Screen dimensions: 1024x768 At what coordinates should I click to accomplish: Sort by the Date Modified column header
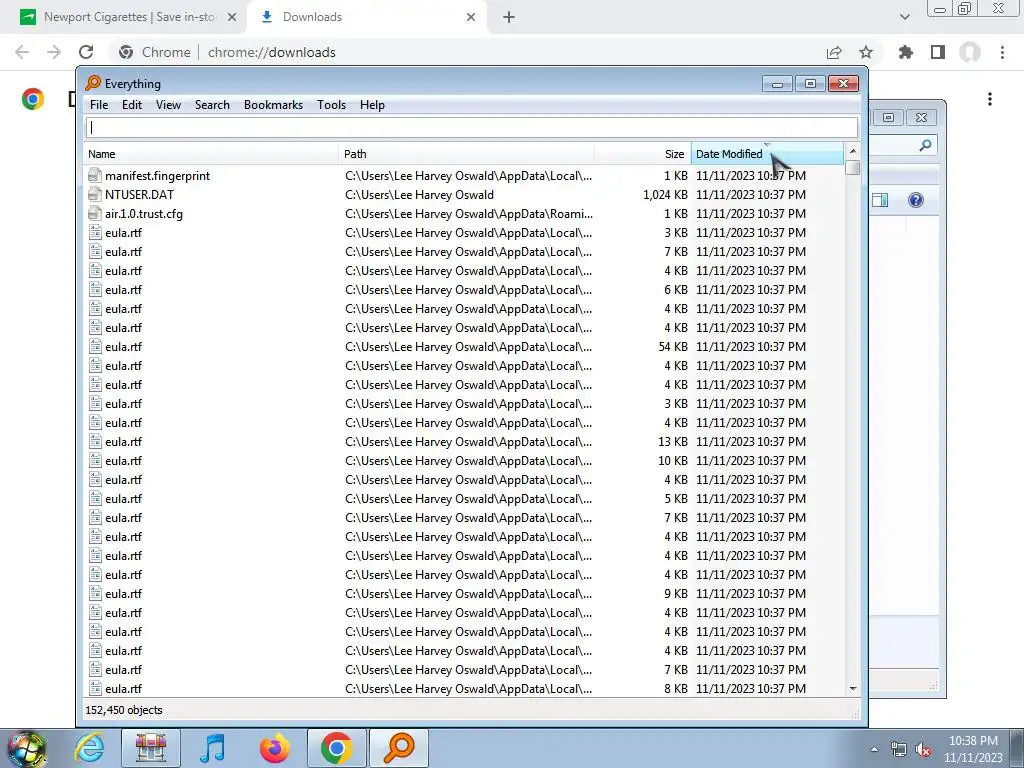click(767, 154)
